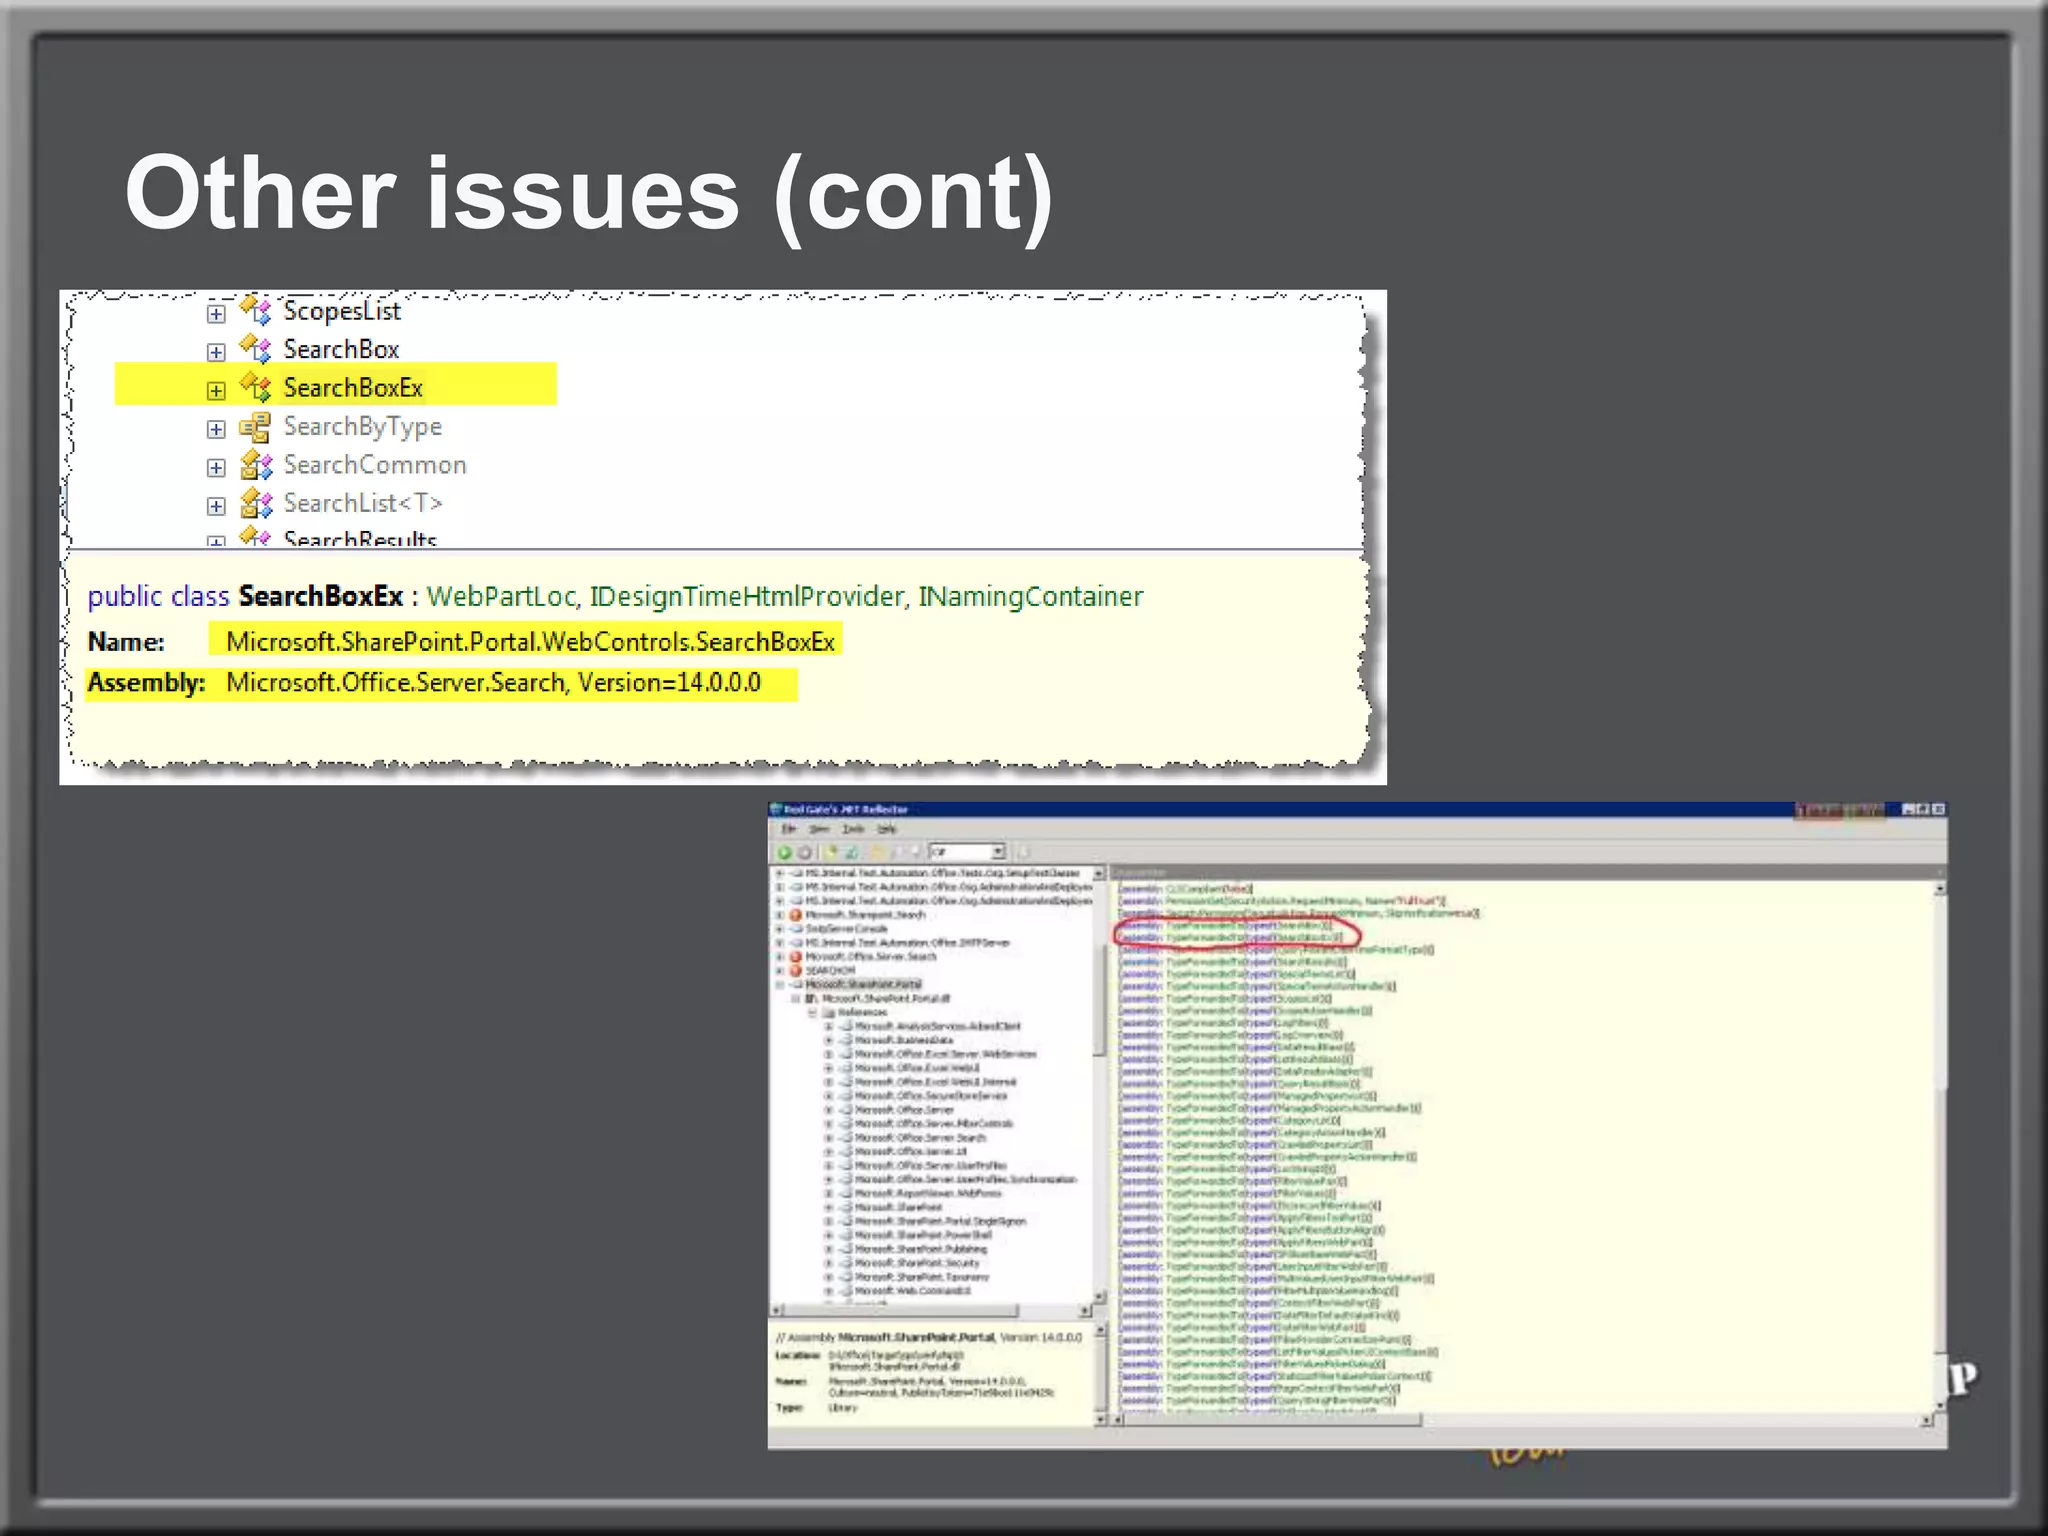Click the red SEARCHOM assembly icon
The width and height of the screenshot is (2048, 1536).
pos(796,970)
